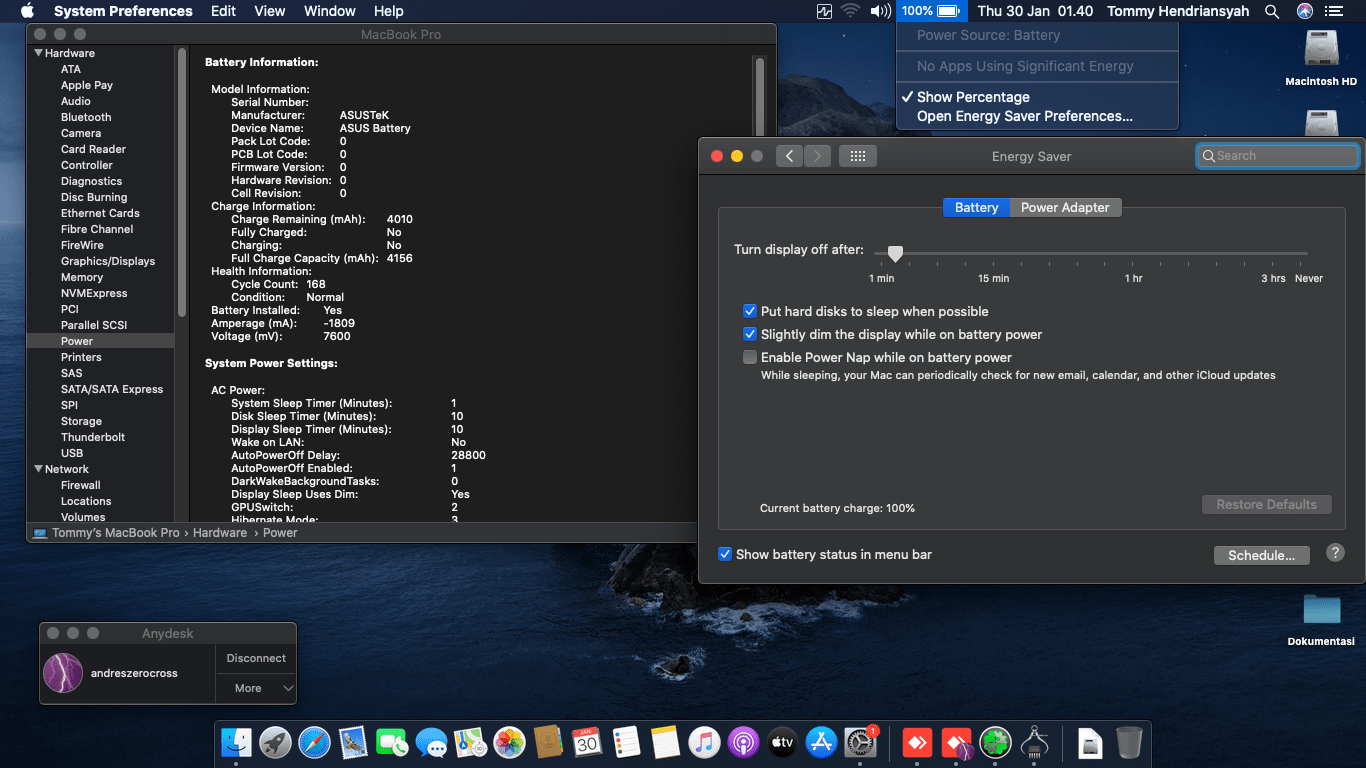Open Maps from the Dock
The width and height of the screenshot is (1366, 768).
click(470, 742)
